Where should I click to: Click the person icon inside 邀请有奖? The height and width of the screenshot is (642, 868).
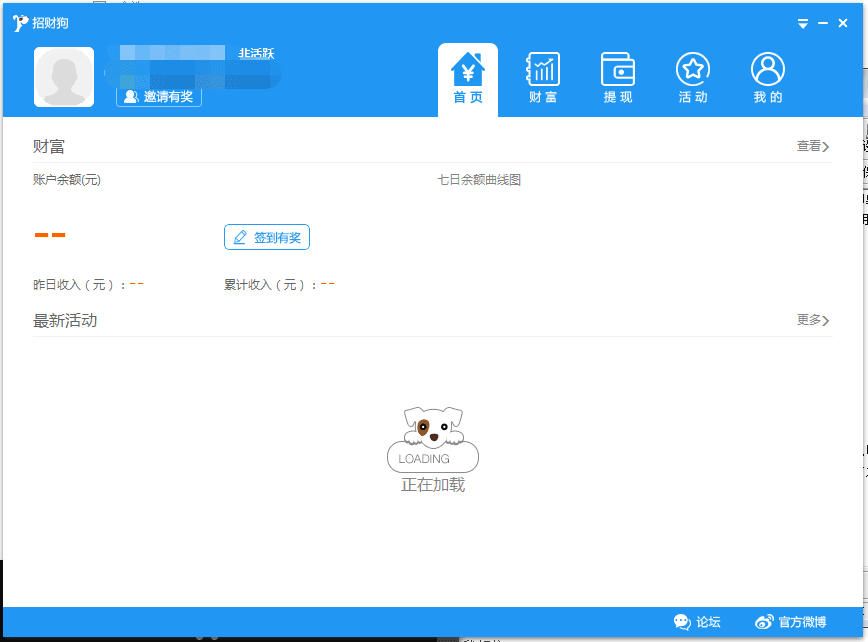click(x=129, y=97)
